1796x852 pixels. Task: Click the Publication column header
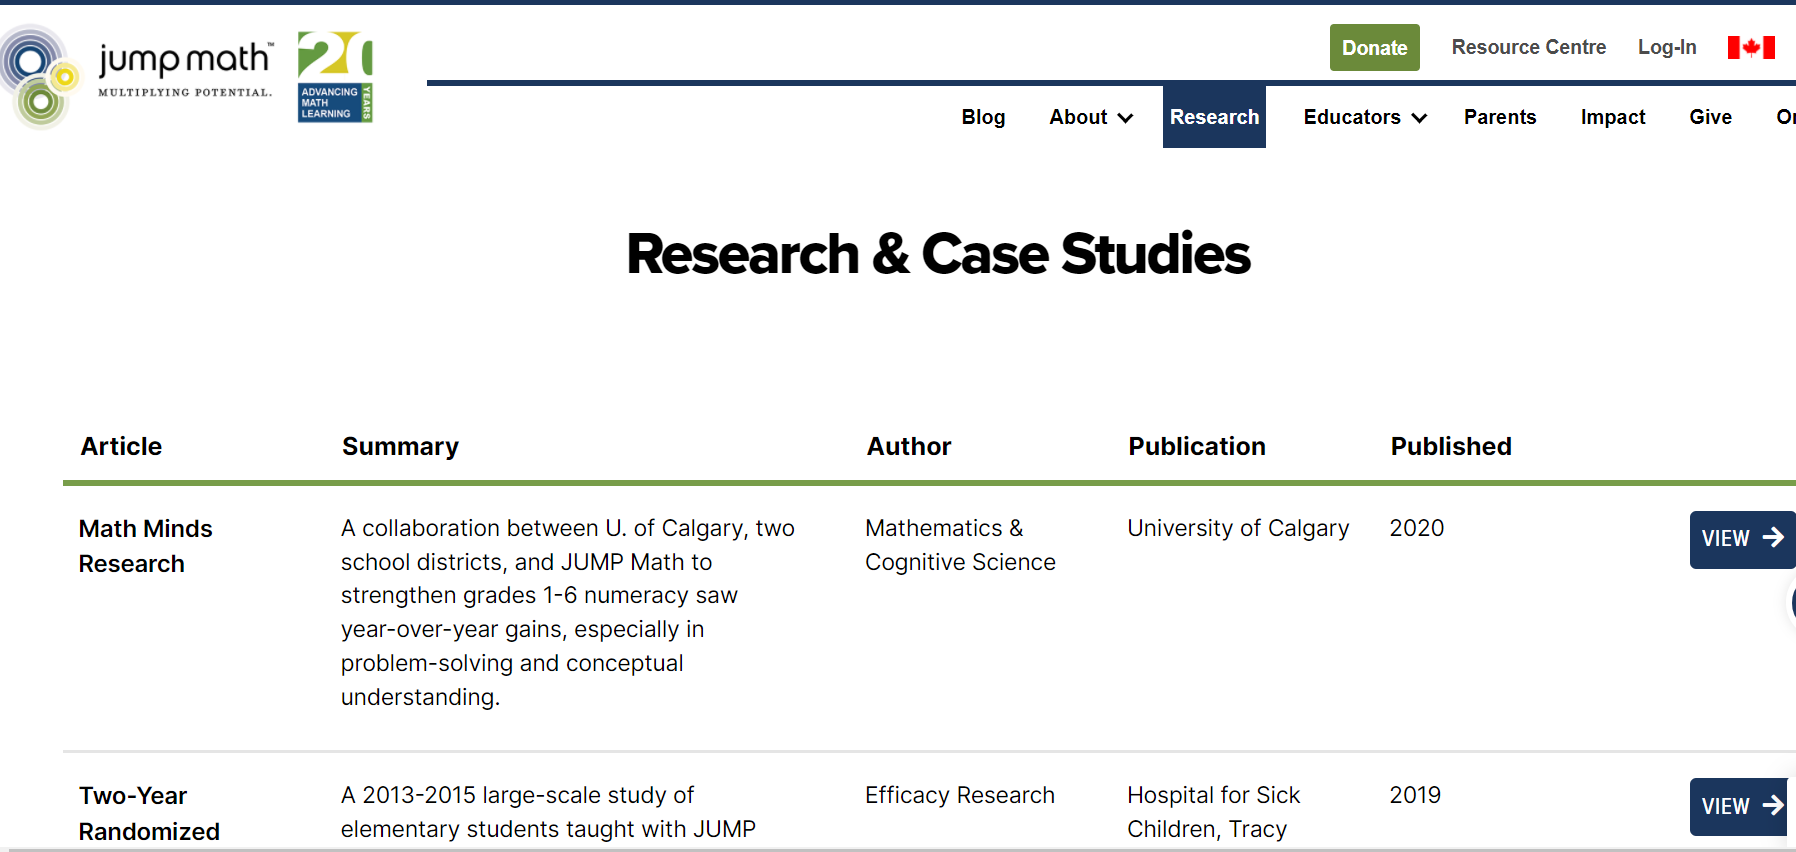1196,446
